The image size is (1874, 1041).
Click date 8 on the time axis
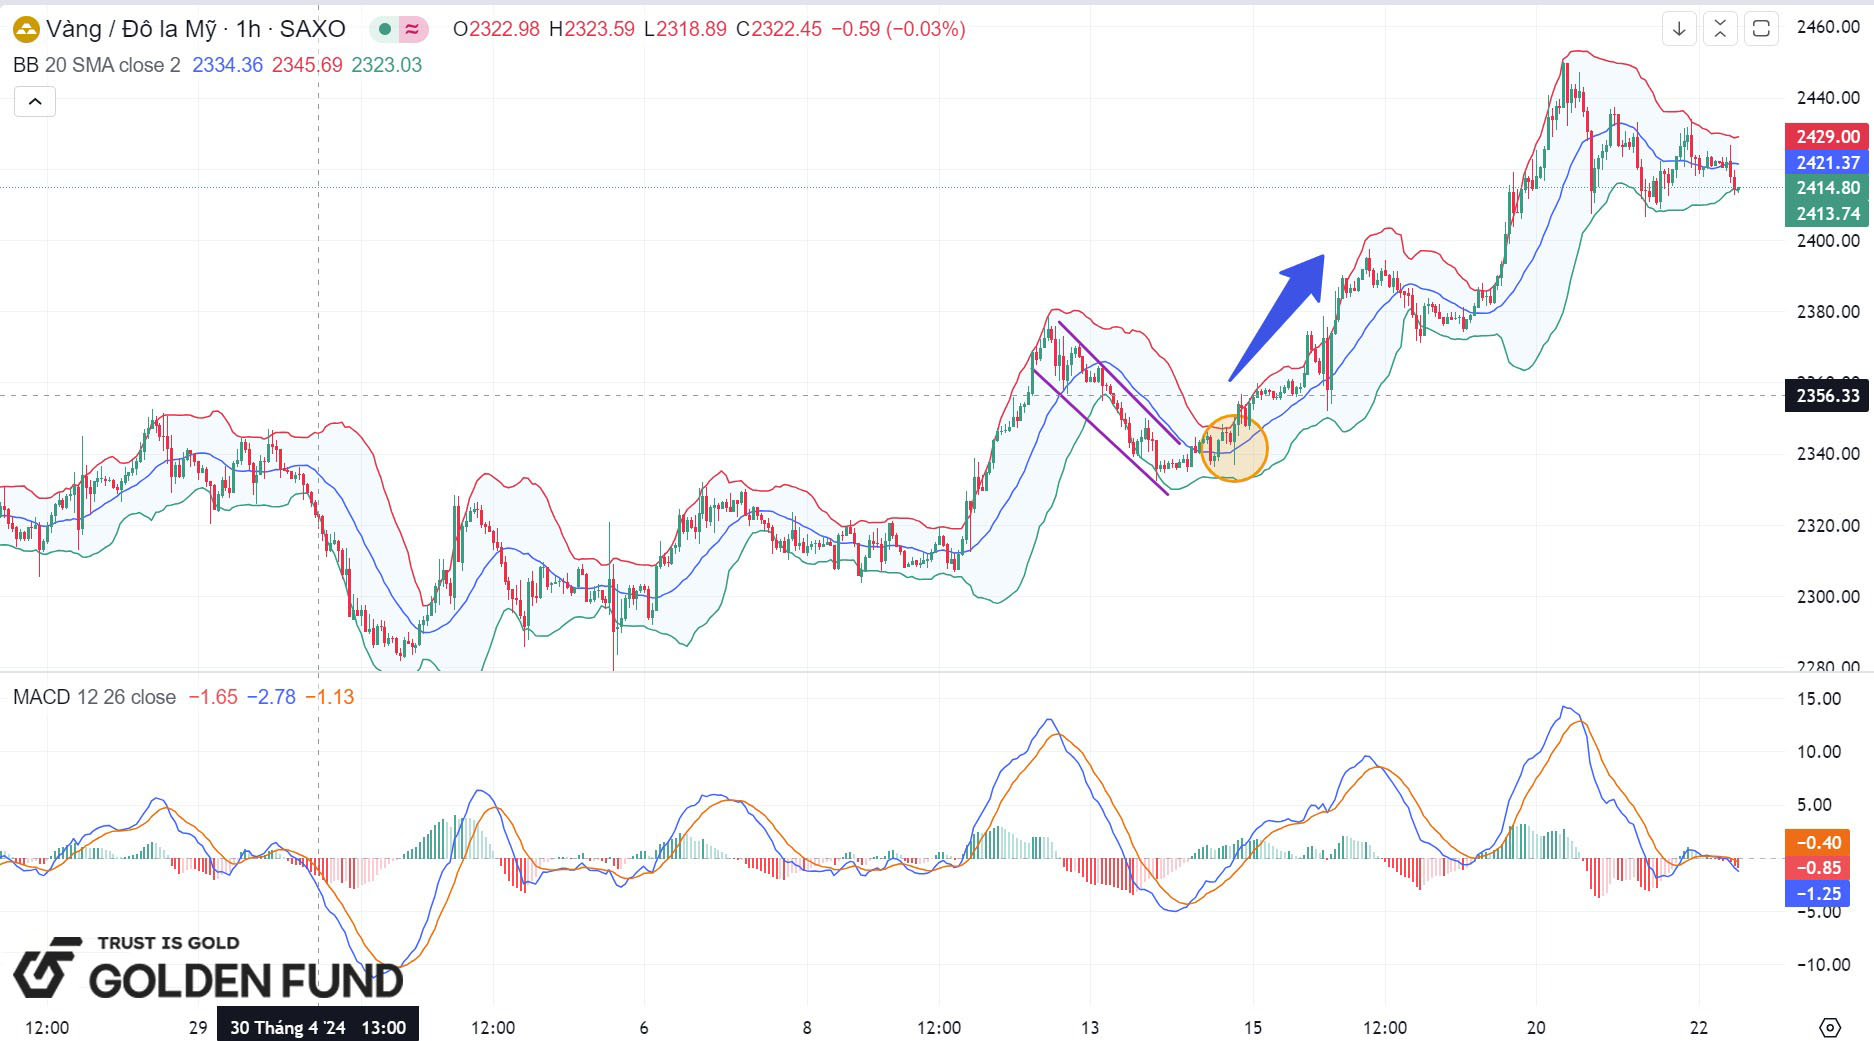807,1027
